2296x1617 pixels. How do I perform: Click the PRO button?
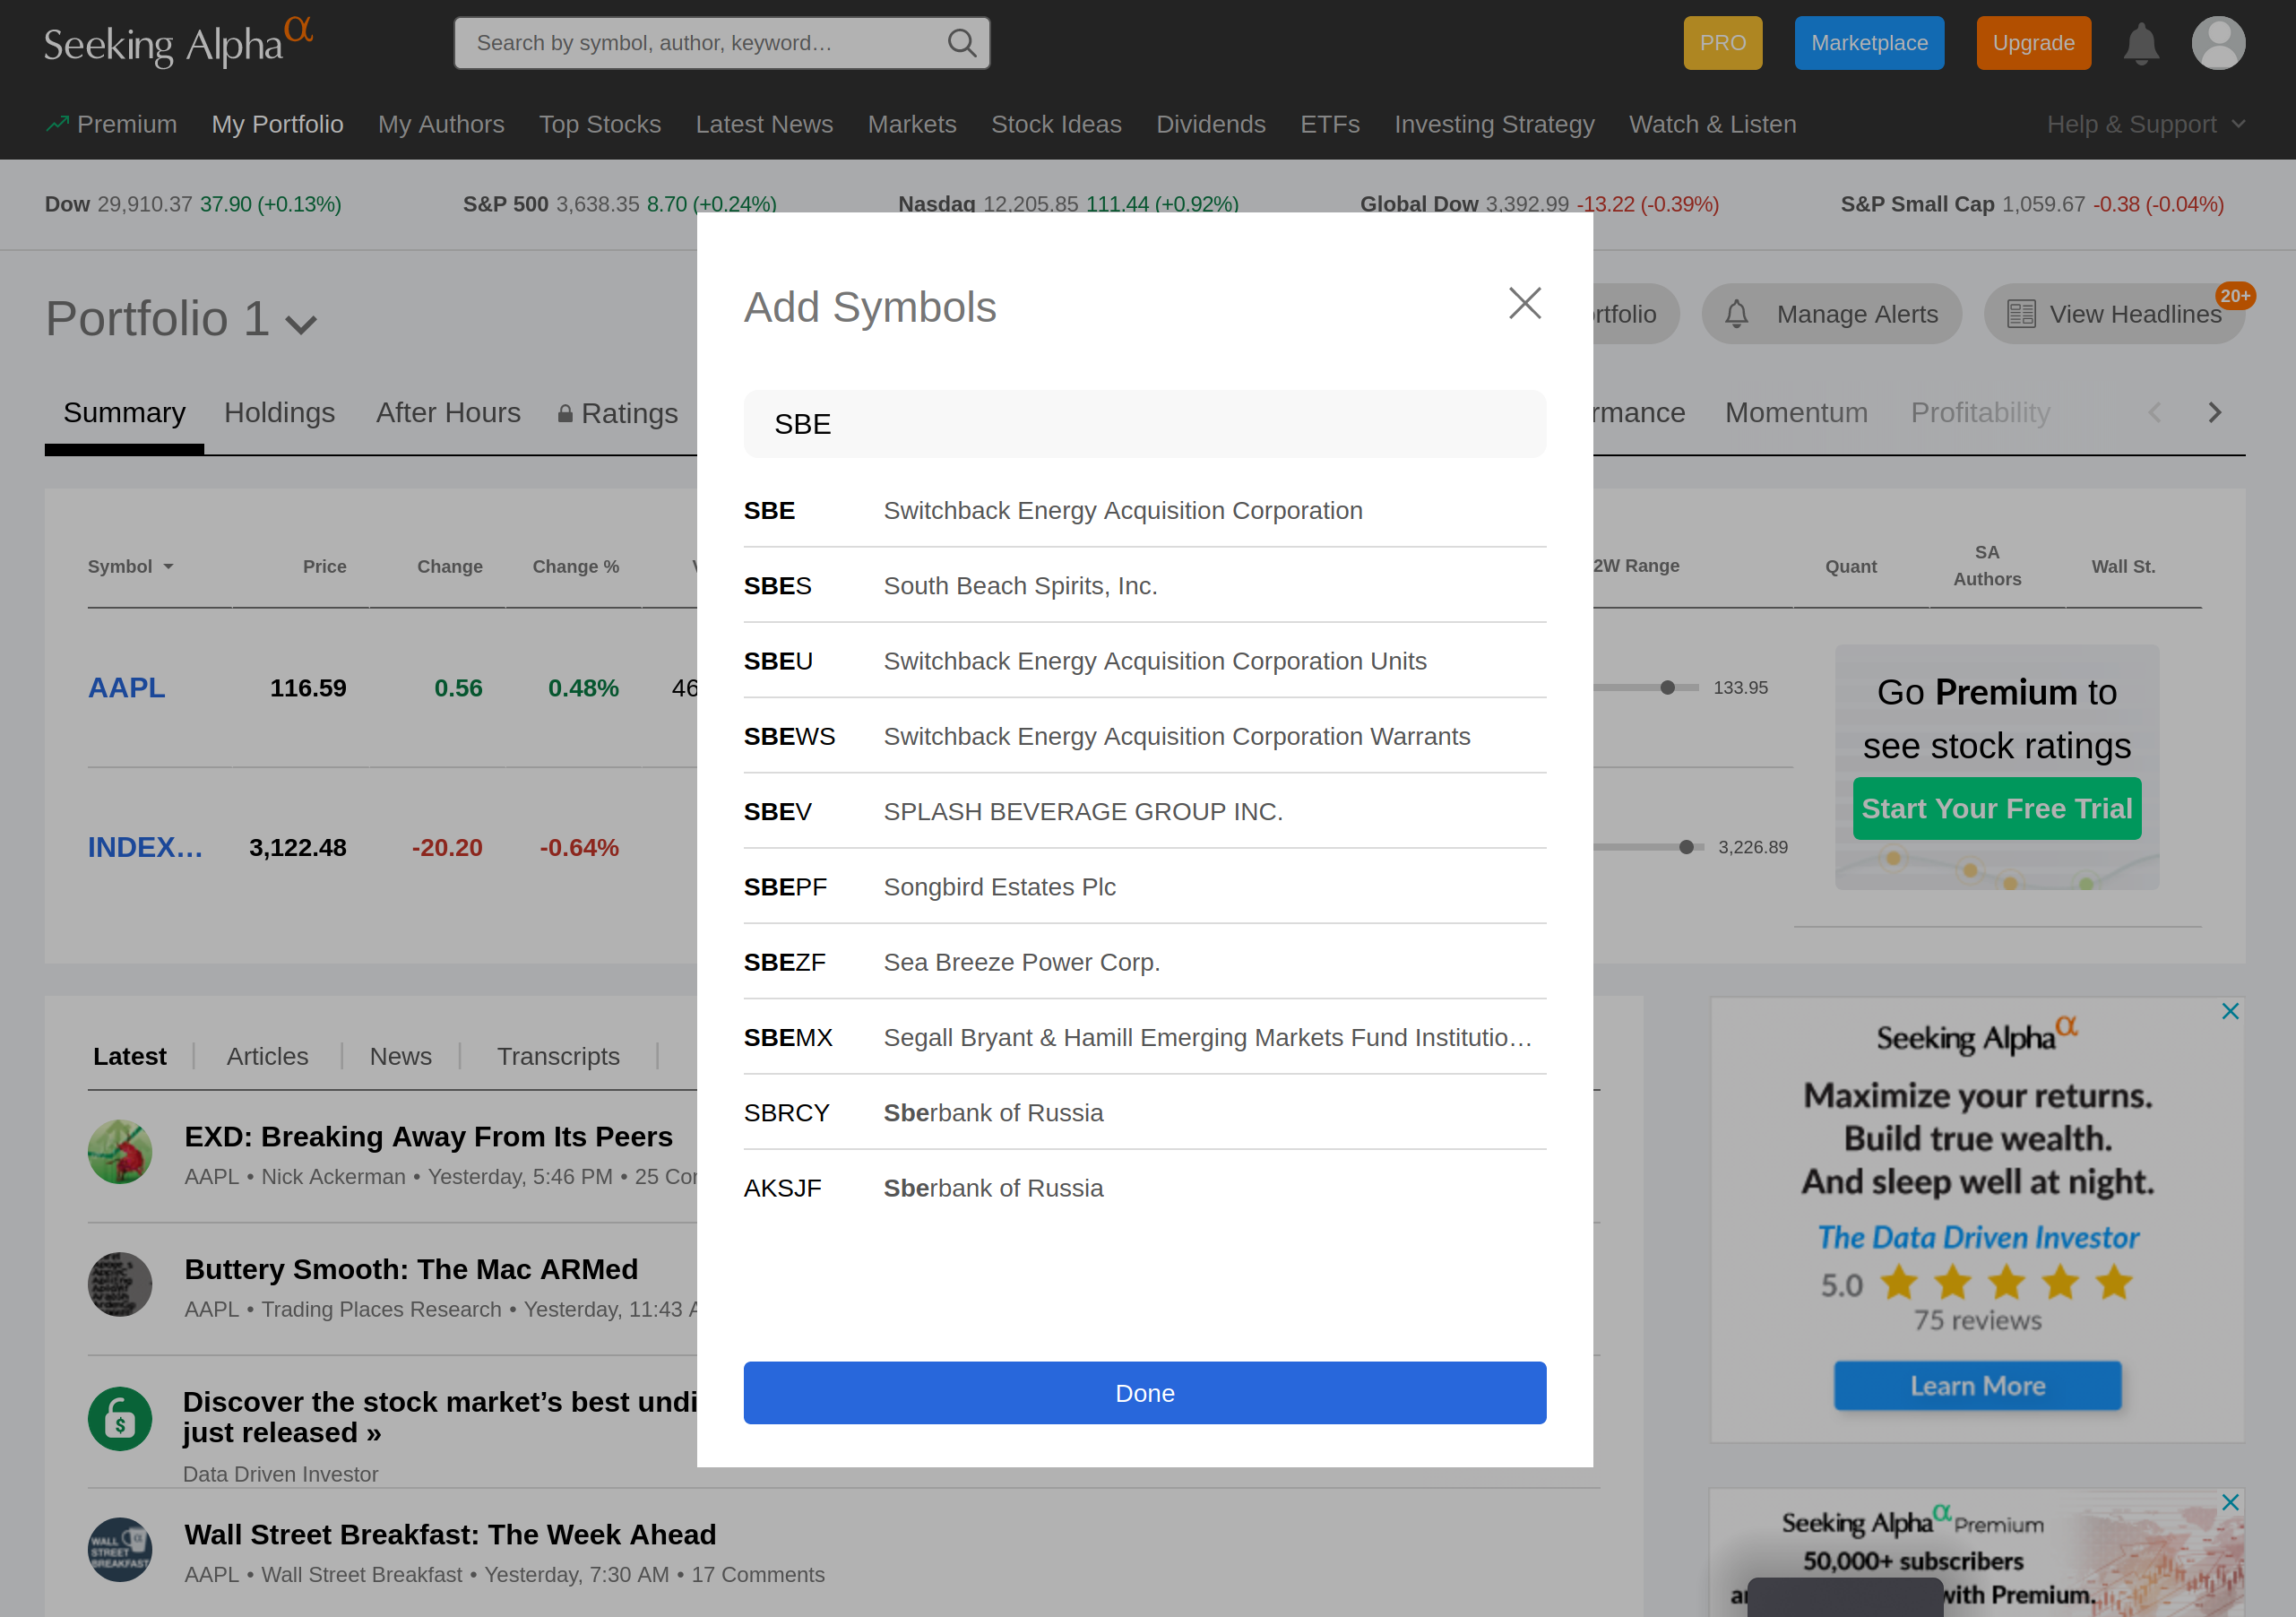click(1722, 43)
